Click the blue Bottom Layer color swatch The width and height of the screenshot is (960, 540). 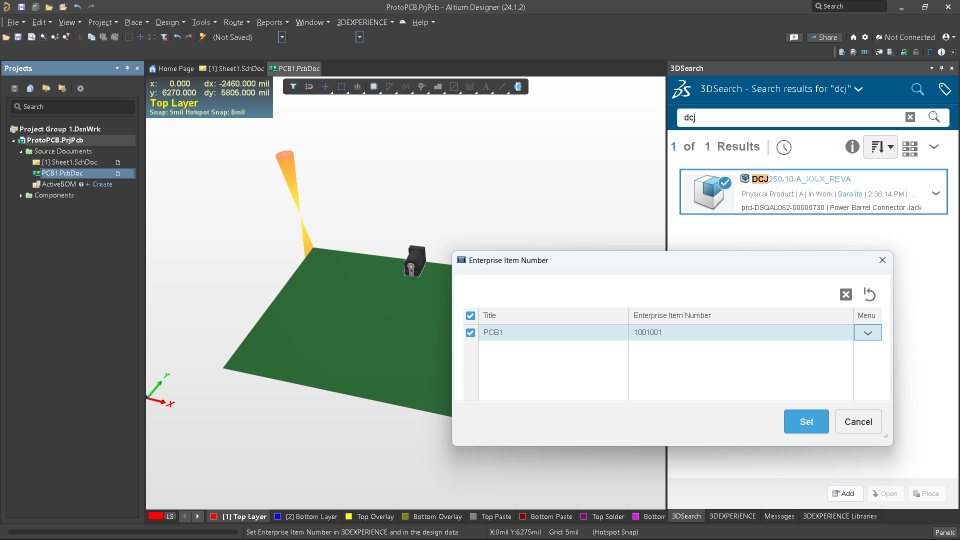coord(277,517)
